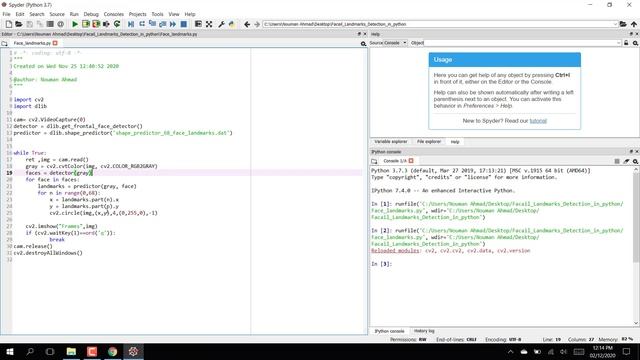Click the Save file toolbar icon
Image resolution: width=640 pixels, height=360 pixels.
point(29,24)
